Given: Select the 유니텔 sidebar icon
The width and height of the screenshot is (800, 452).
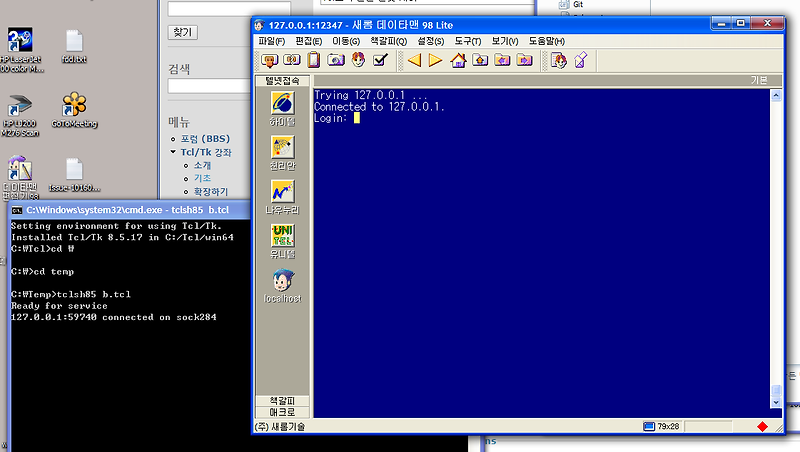Looking at the screenshot, I should 283,236.
